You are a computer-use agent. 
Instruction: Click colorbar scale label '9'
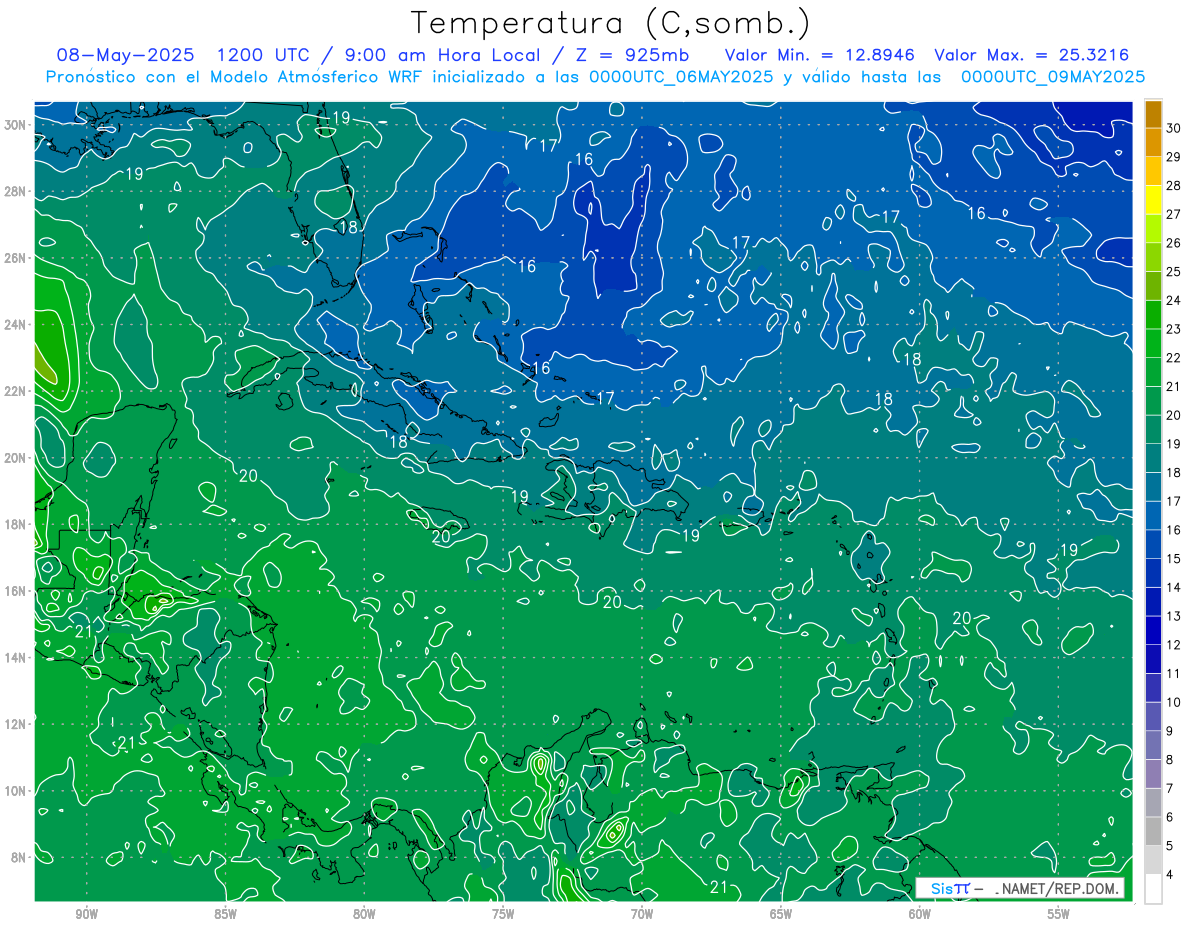pyautogui.click(x=1170, y=731)
